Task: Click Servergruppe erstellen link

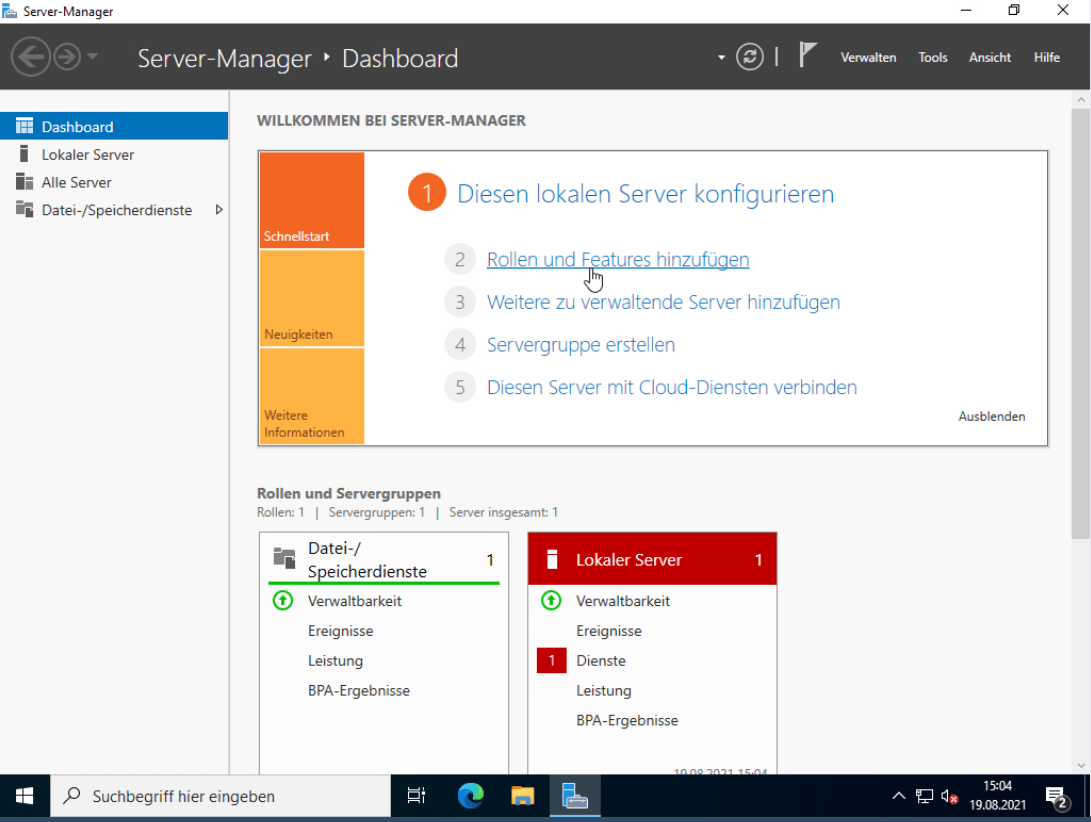Action: coord(581,345)
